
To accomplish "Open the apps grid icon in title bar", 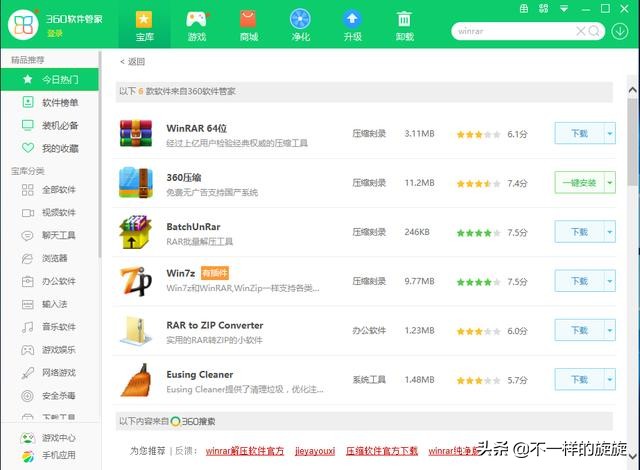I will pos(544,9).
